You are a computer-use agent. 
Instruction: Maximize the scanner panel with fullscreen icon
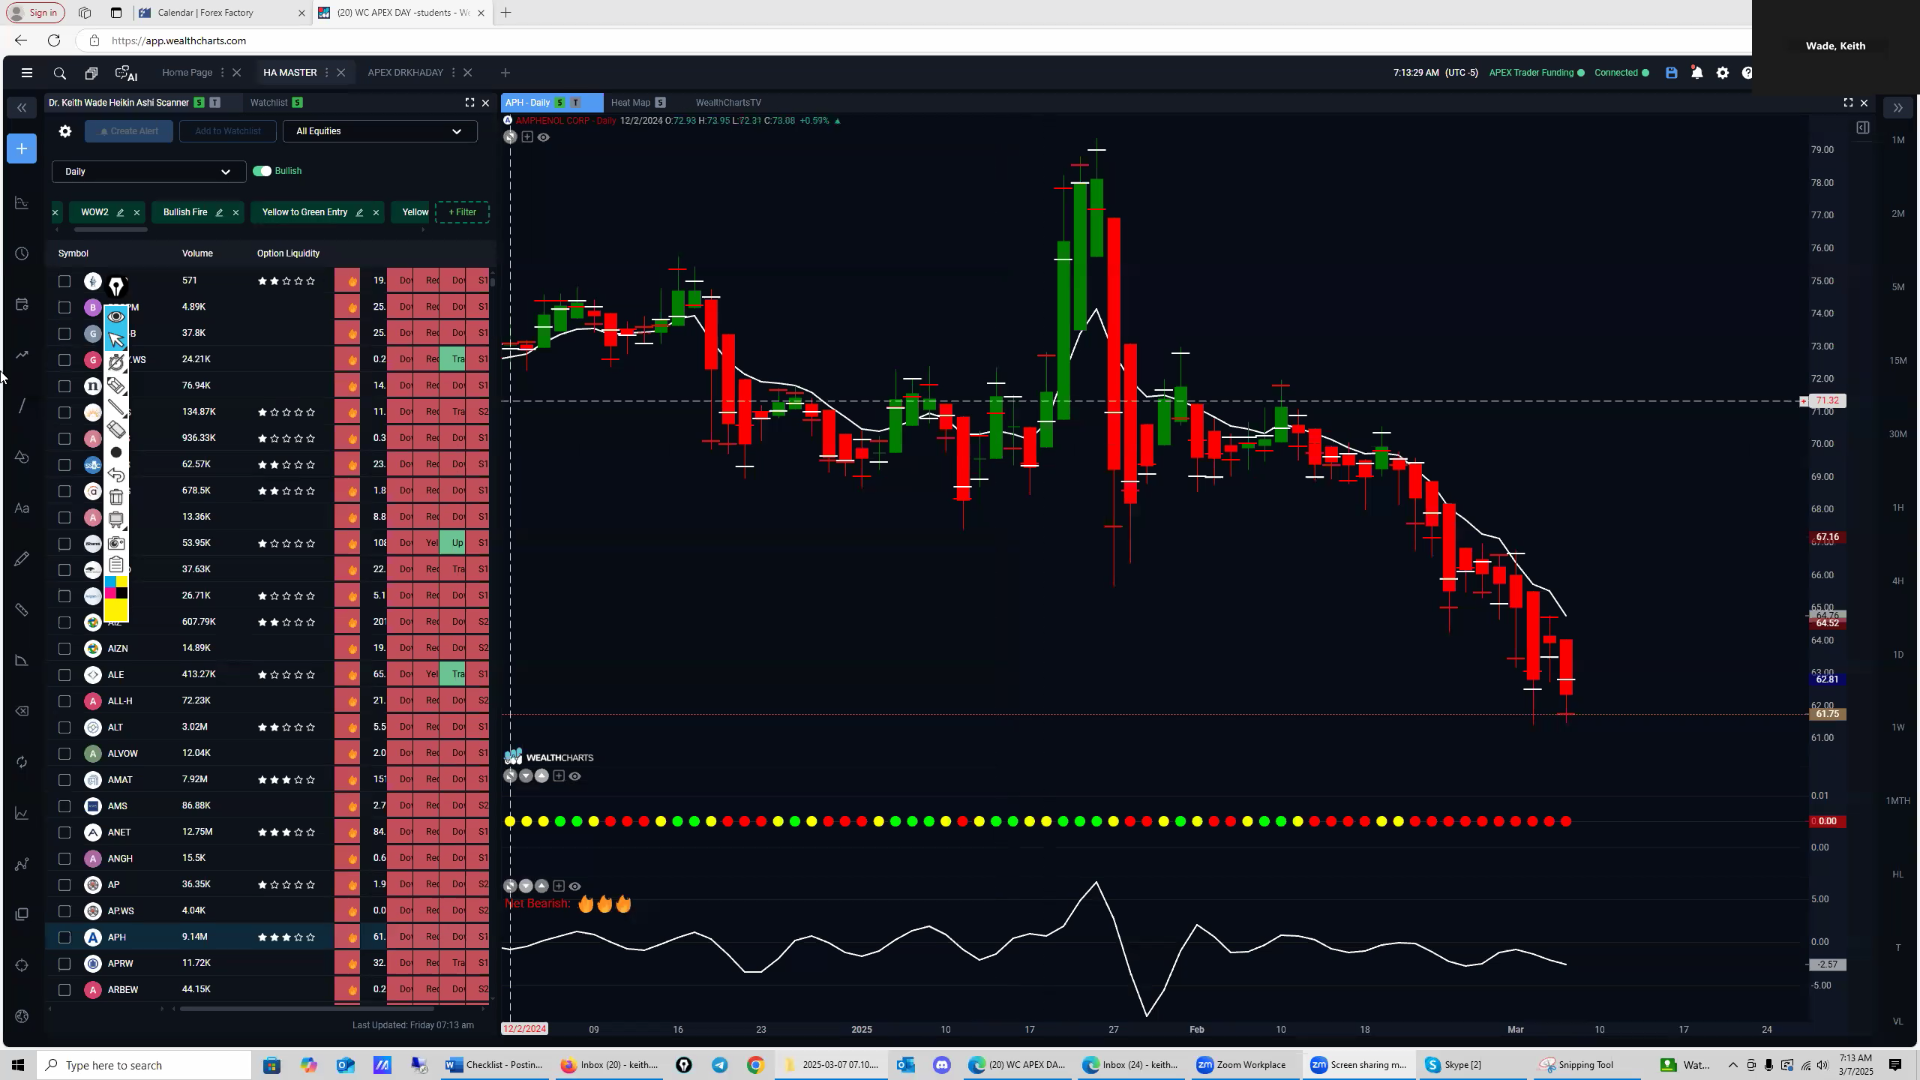(469, 103)
